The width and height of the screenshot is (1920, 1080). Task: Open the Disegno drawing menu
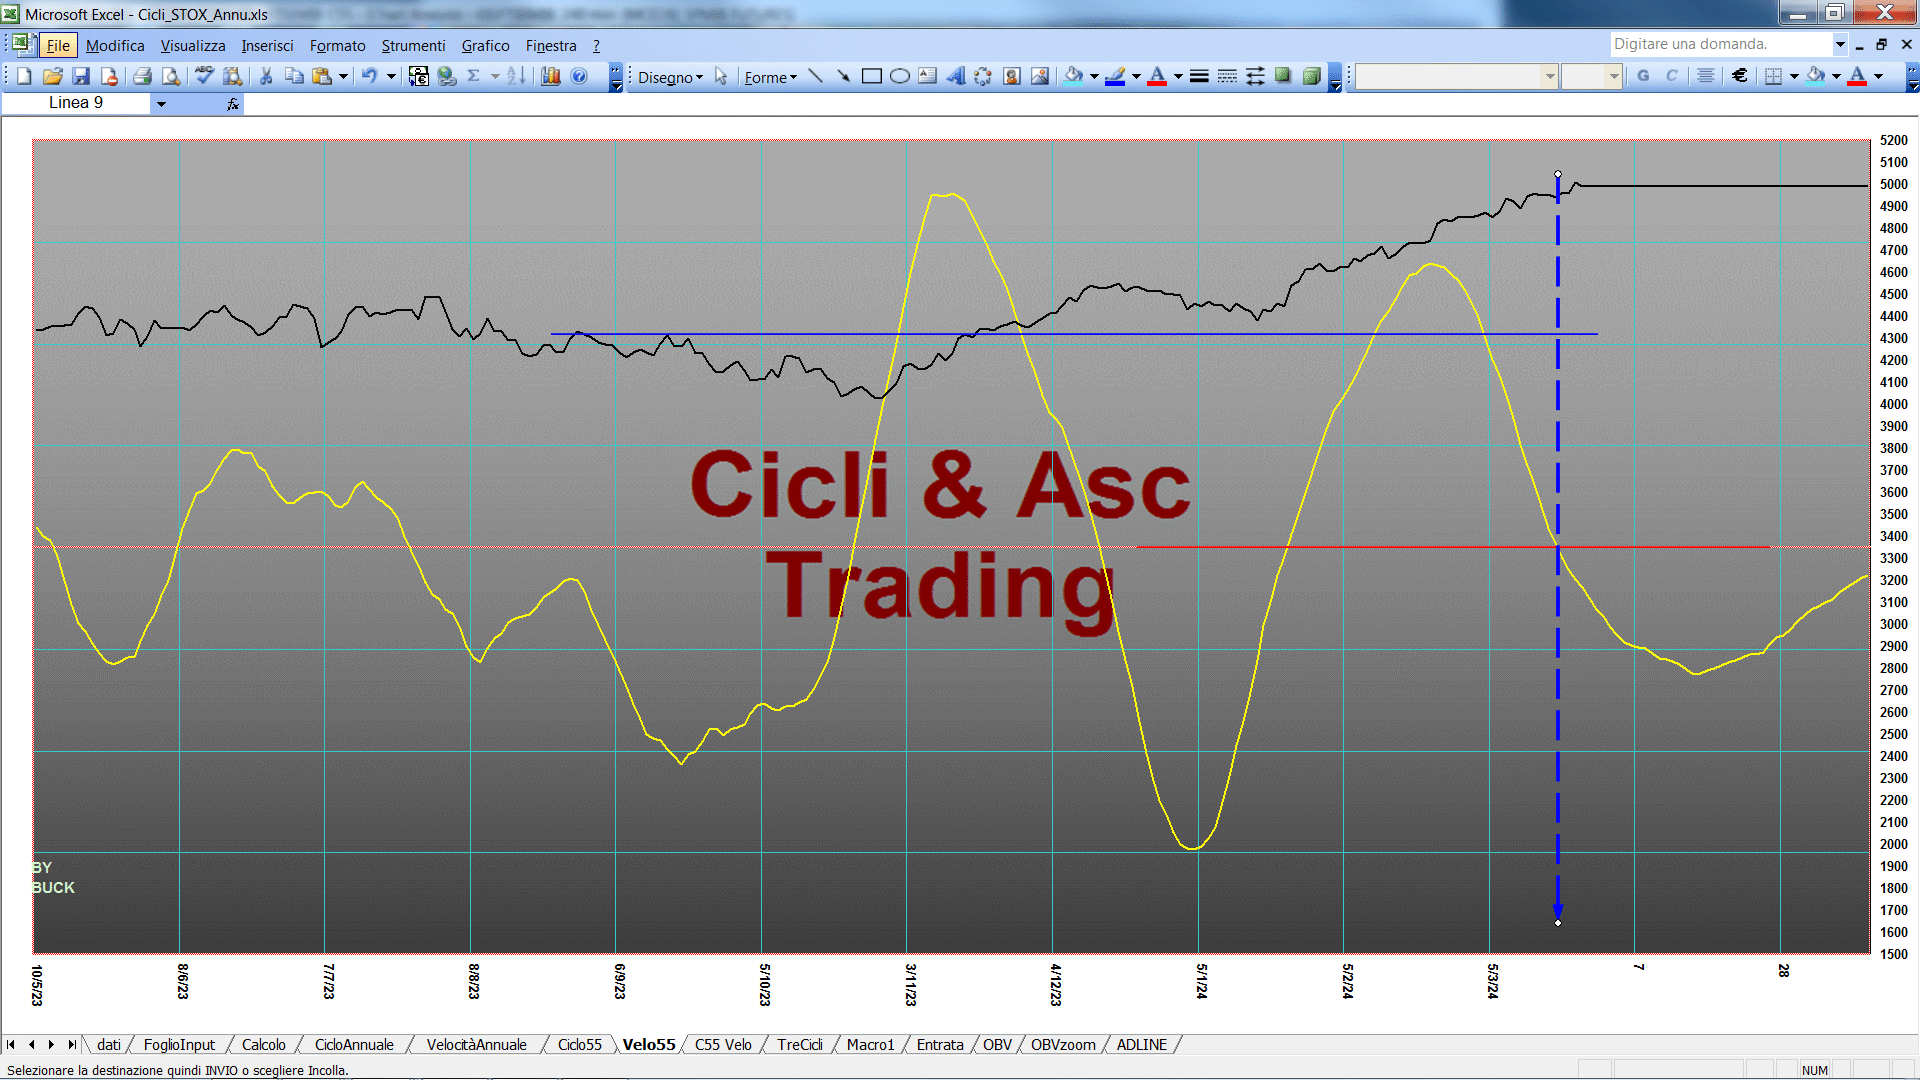670,77
